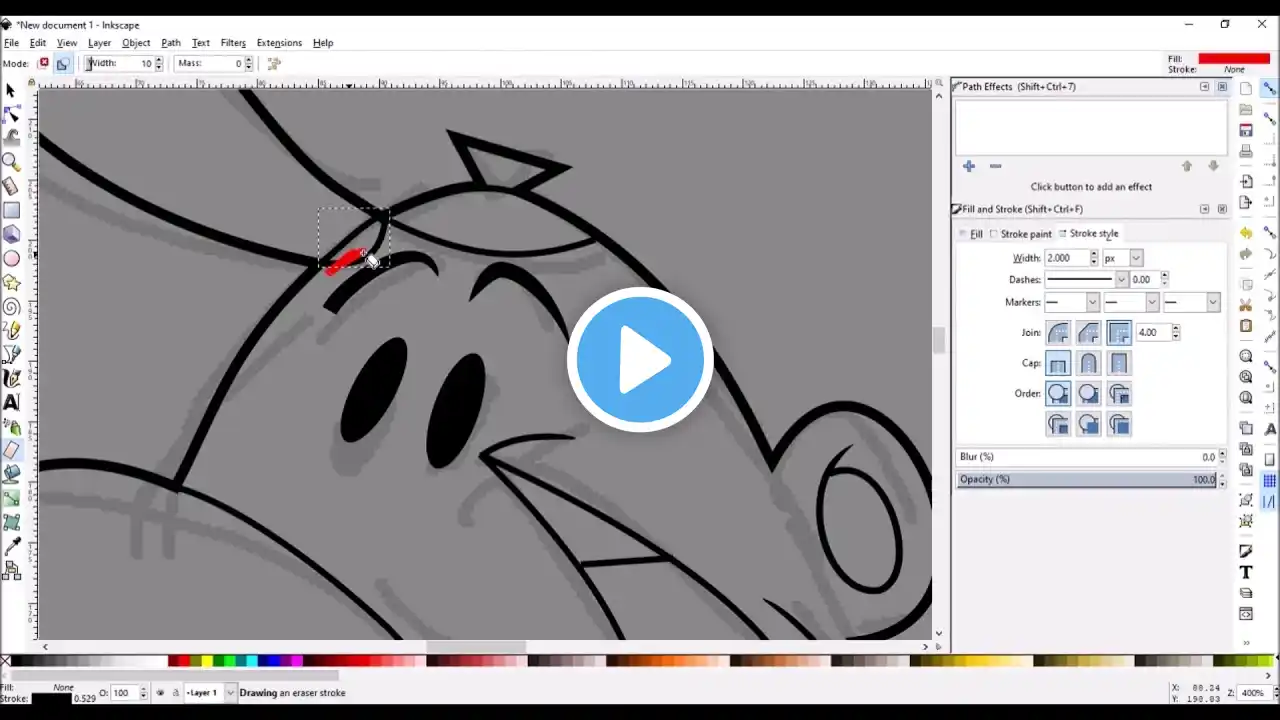Select the Connector tool
The width and height of the screenshot is (1280, 720).
[11, 570]
